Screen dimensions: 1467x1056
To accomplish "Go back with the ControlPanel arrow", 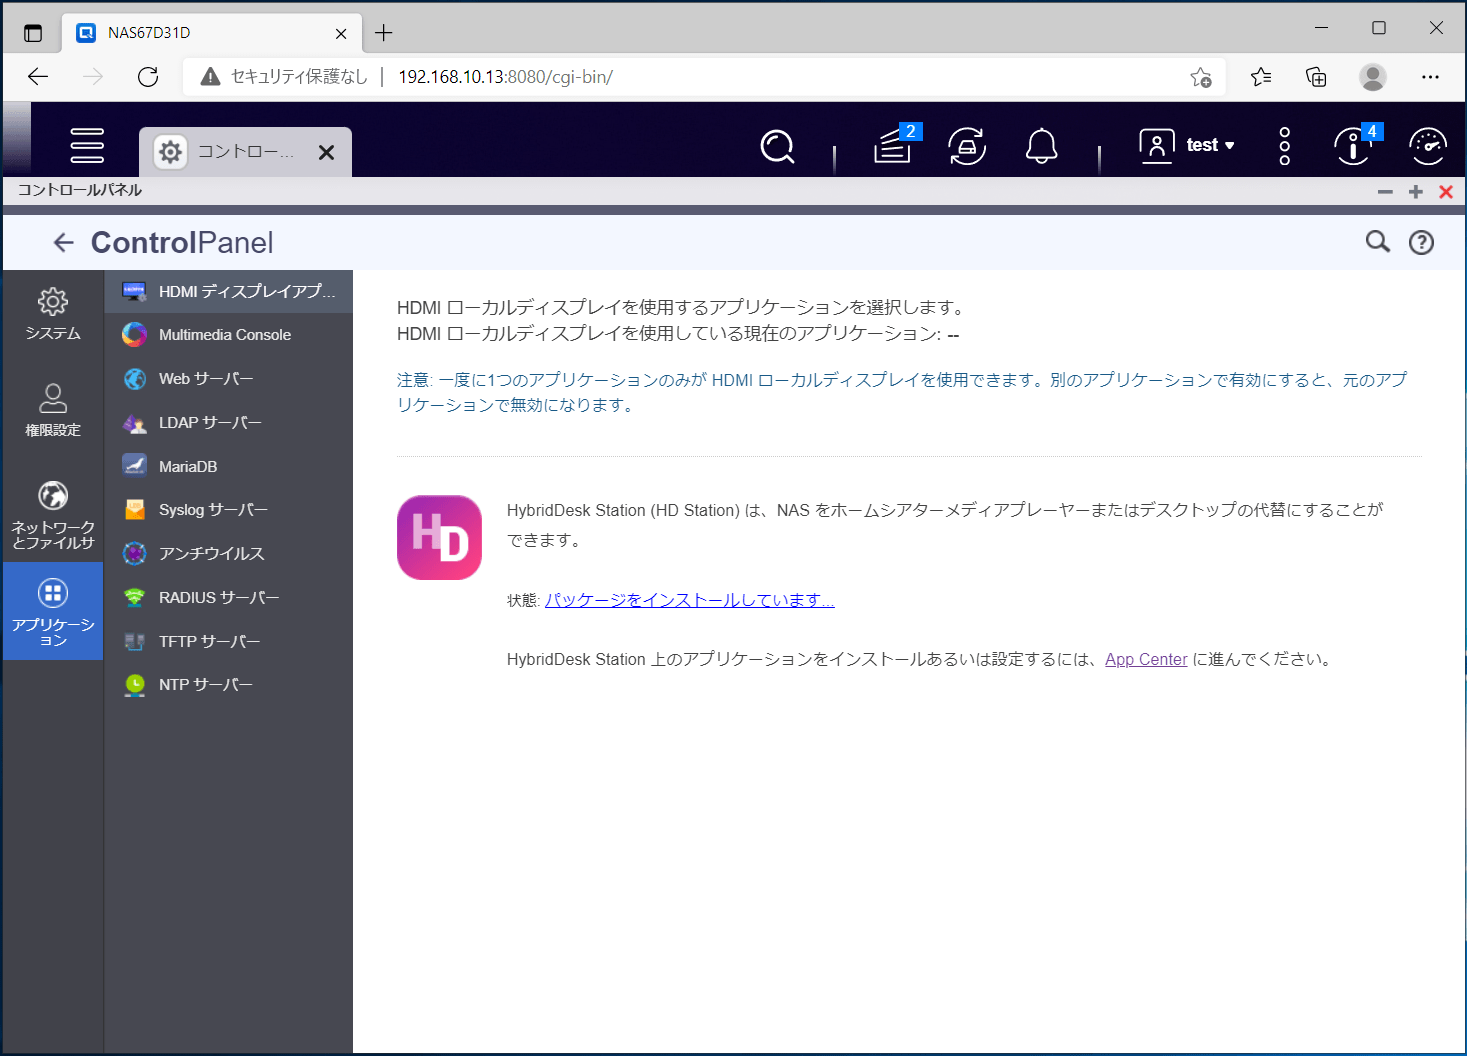I will click(64, 242).
